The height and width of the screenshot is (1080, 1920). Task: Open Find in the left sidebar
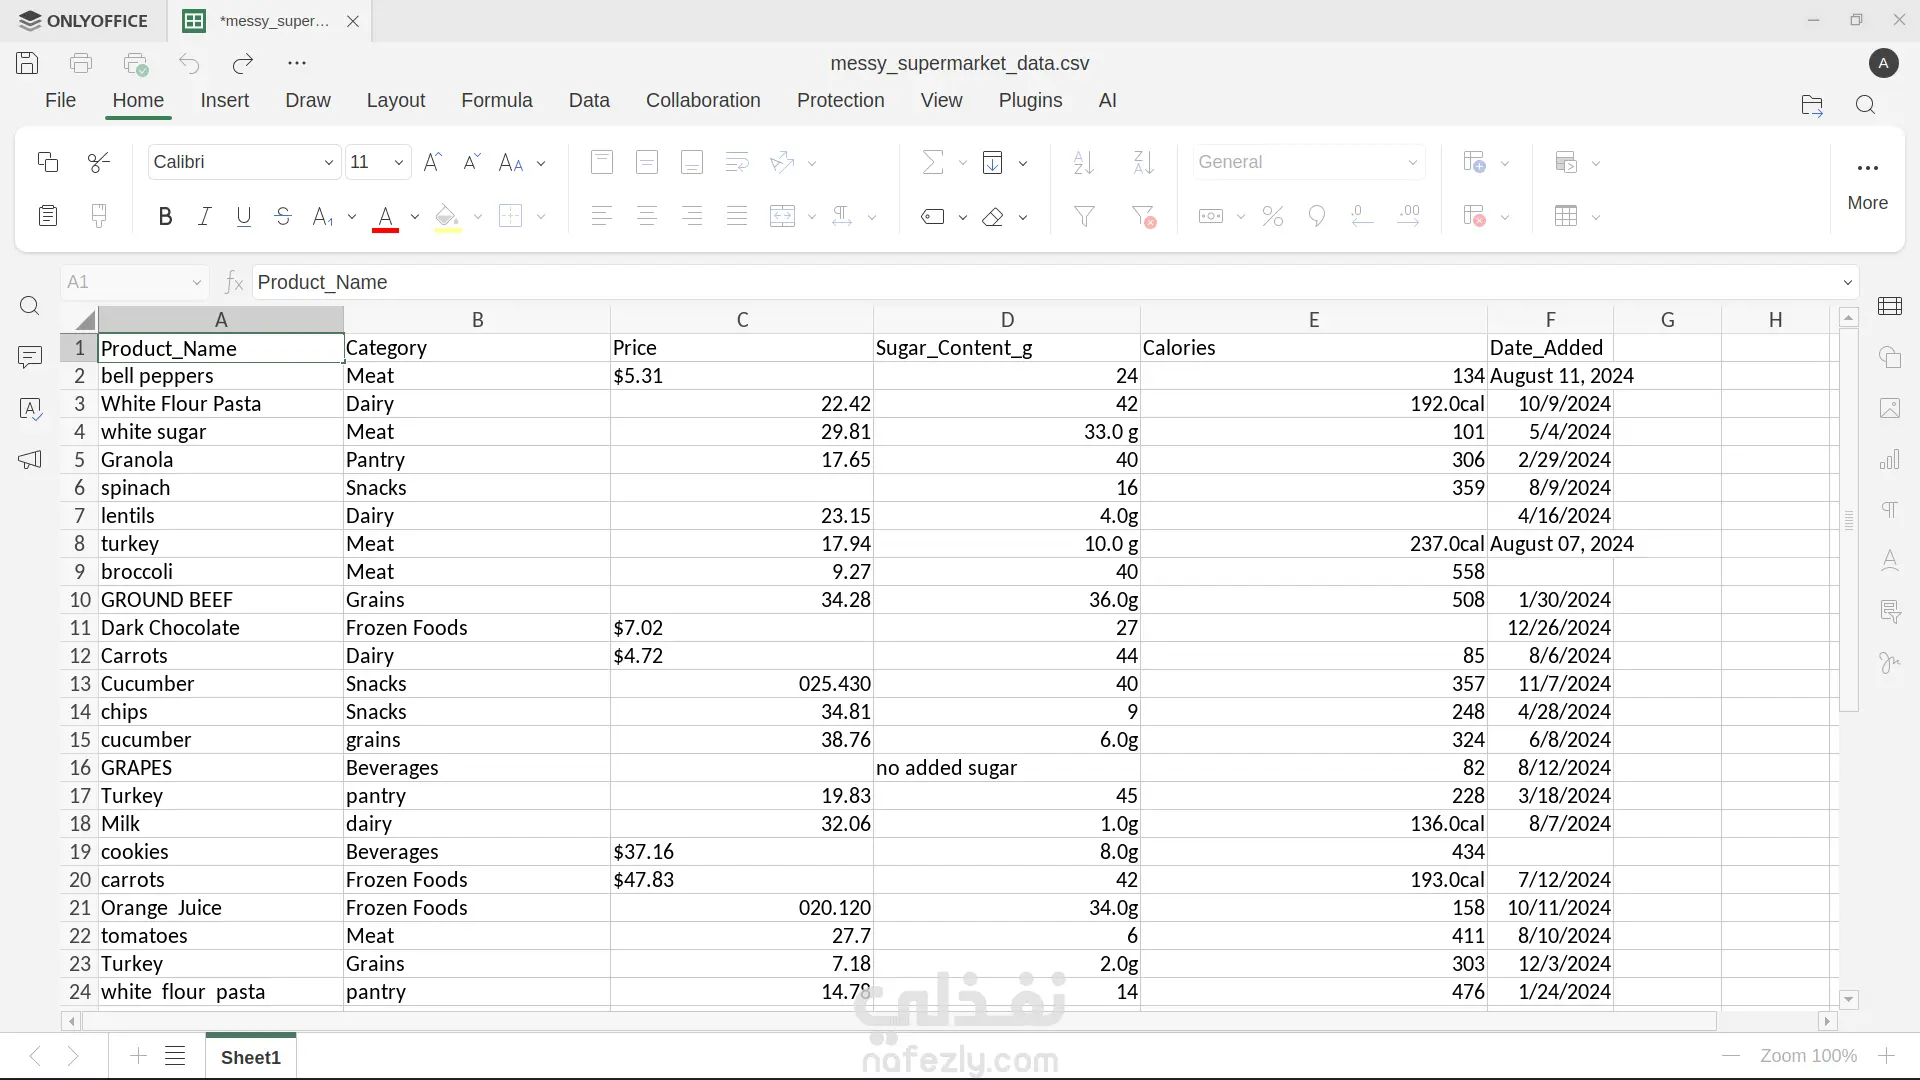[x=30, y=306]
